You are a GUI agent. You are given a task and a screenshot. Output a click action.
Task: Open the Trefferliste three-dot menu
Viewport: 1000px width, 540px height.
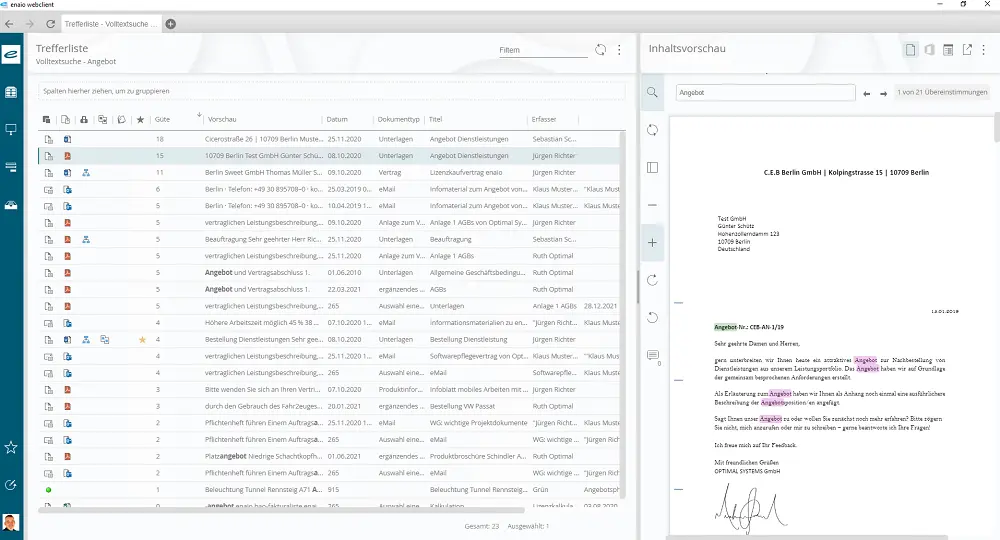tap(619, 50)
